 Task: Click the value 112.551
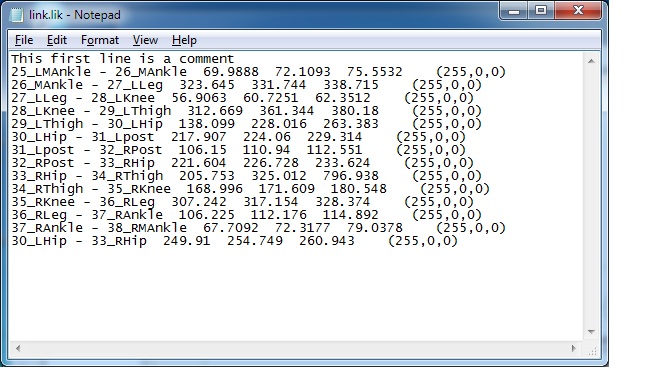pos(334,150)
